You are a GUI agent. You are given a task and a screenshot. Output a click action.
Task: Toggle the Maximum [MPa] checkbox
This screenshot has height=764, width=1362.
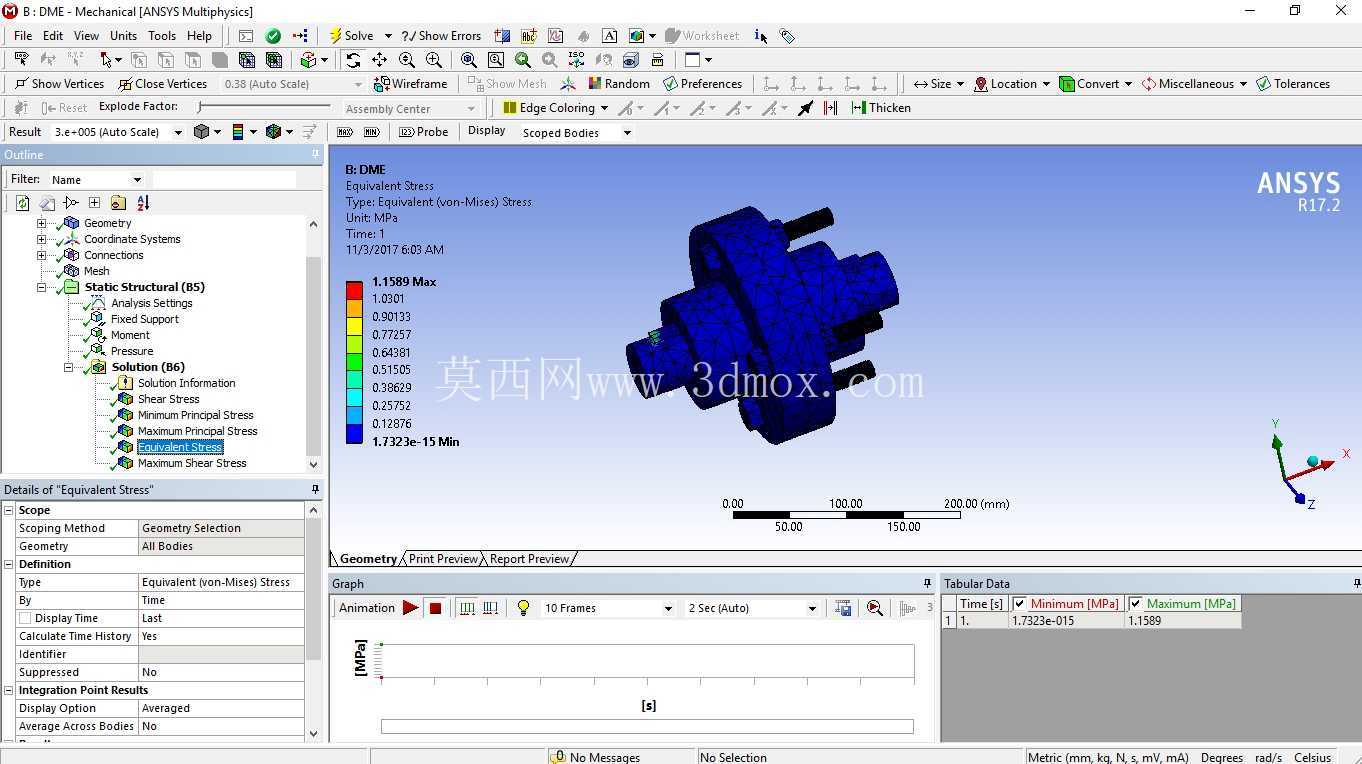pyautogui.click(x=1135, y=604)
